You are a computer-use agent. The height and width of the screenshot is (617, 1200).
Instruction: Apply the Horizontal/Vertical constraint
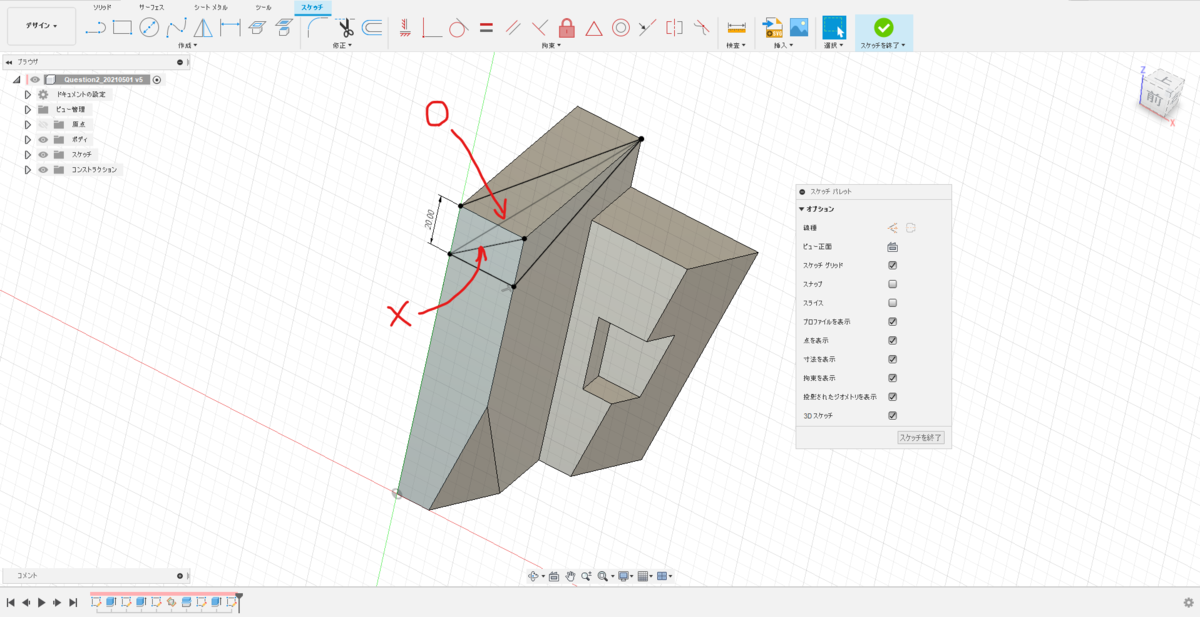405,28
